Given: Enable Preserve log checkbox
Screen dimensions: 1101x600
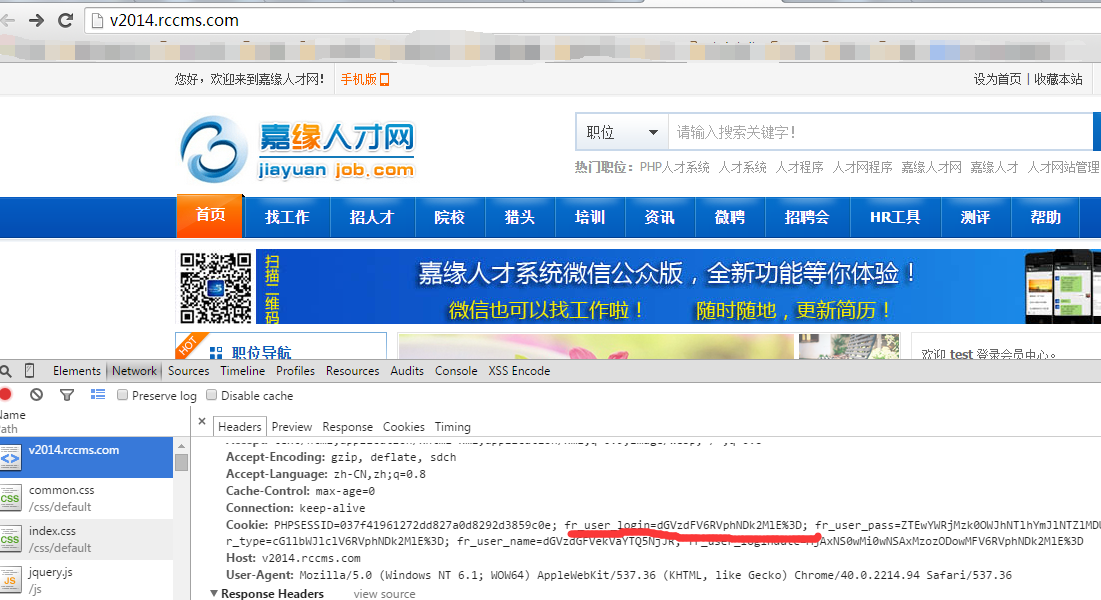Looking at the screenshot, I should coord(122,395).
